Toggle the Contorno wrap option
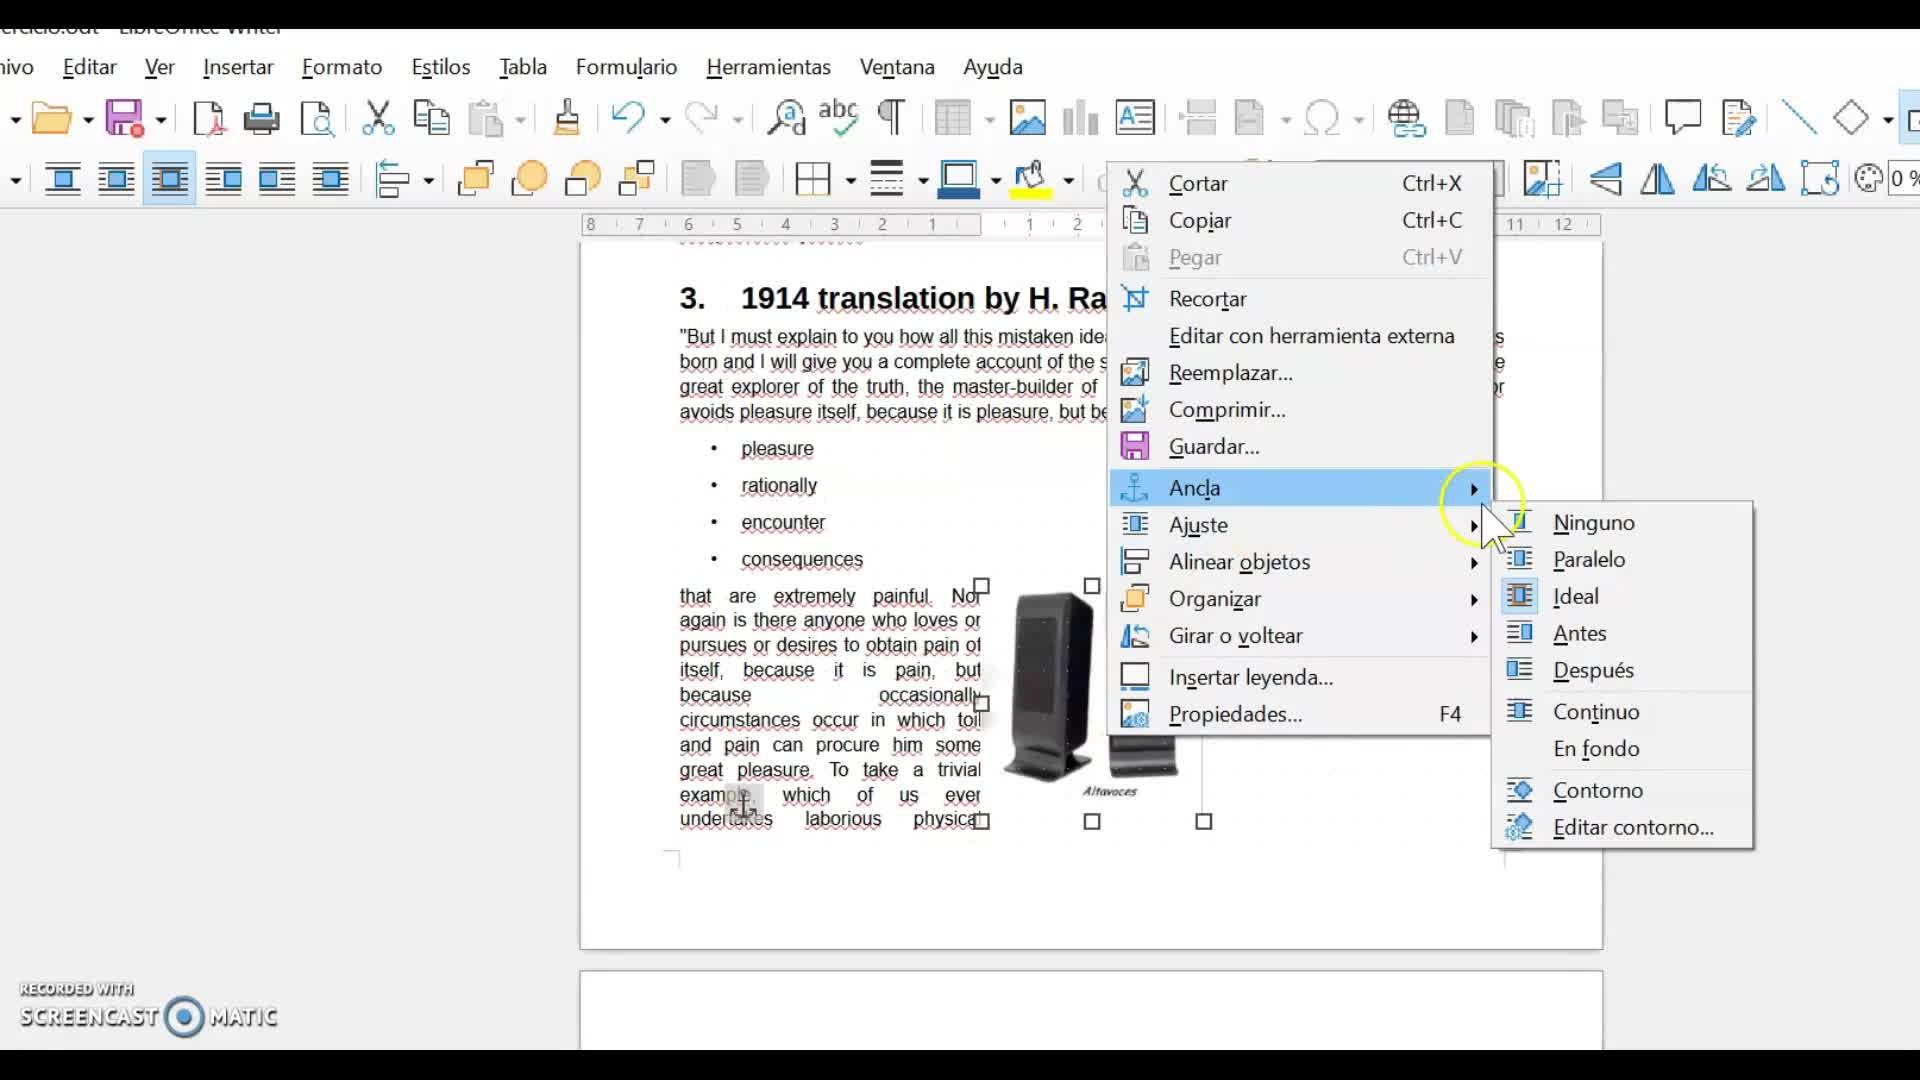Image resolution: width=1920 pixels, height=1080 pixels. [x=1597, y=791]
